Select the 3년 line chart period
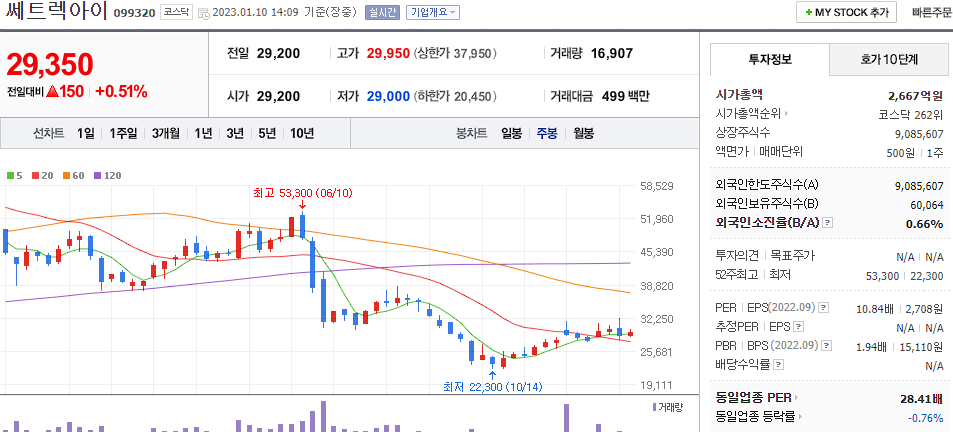This screenshot has width=953, height=432. click(x=235, y=134)
